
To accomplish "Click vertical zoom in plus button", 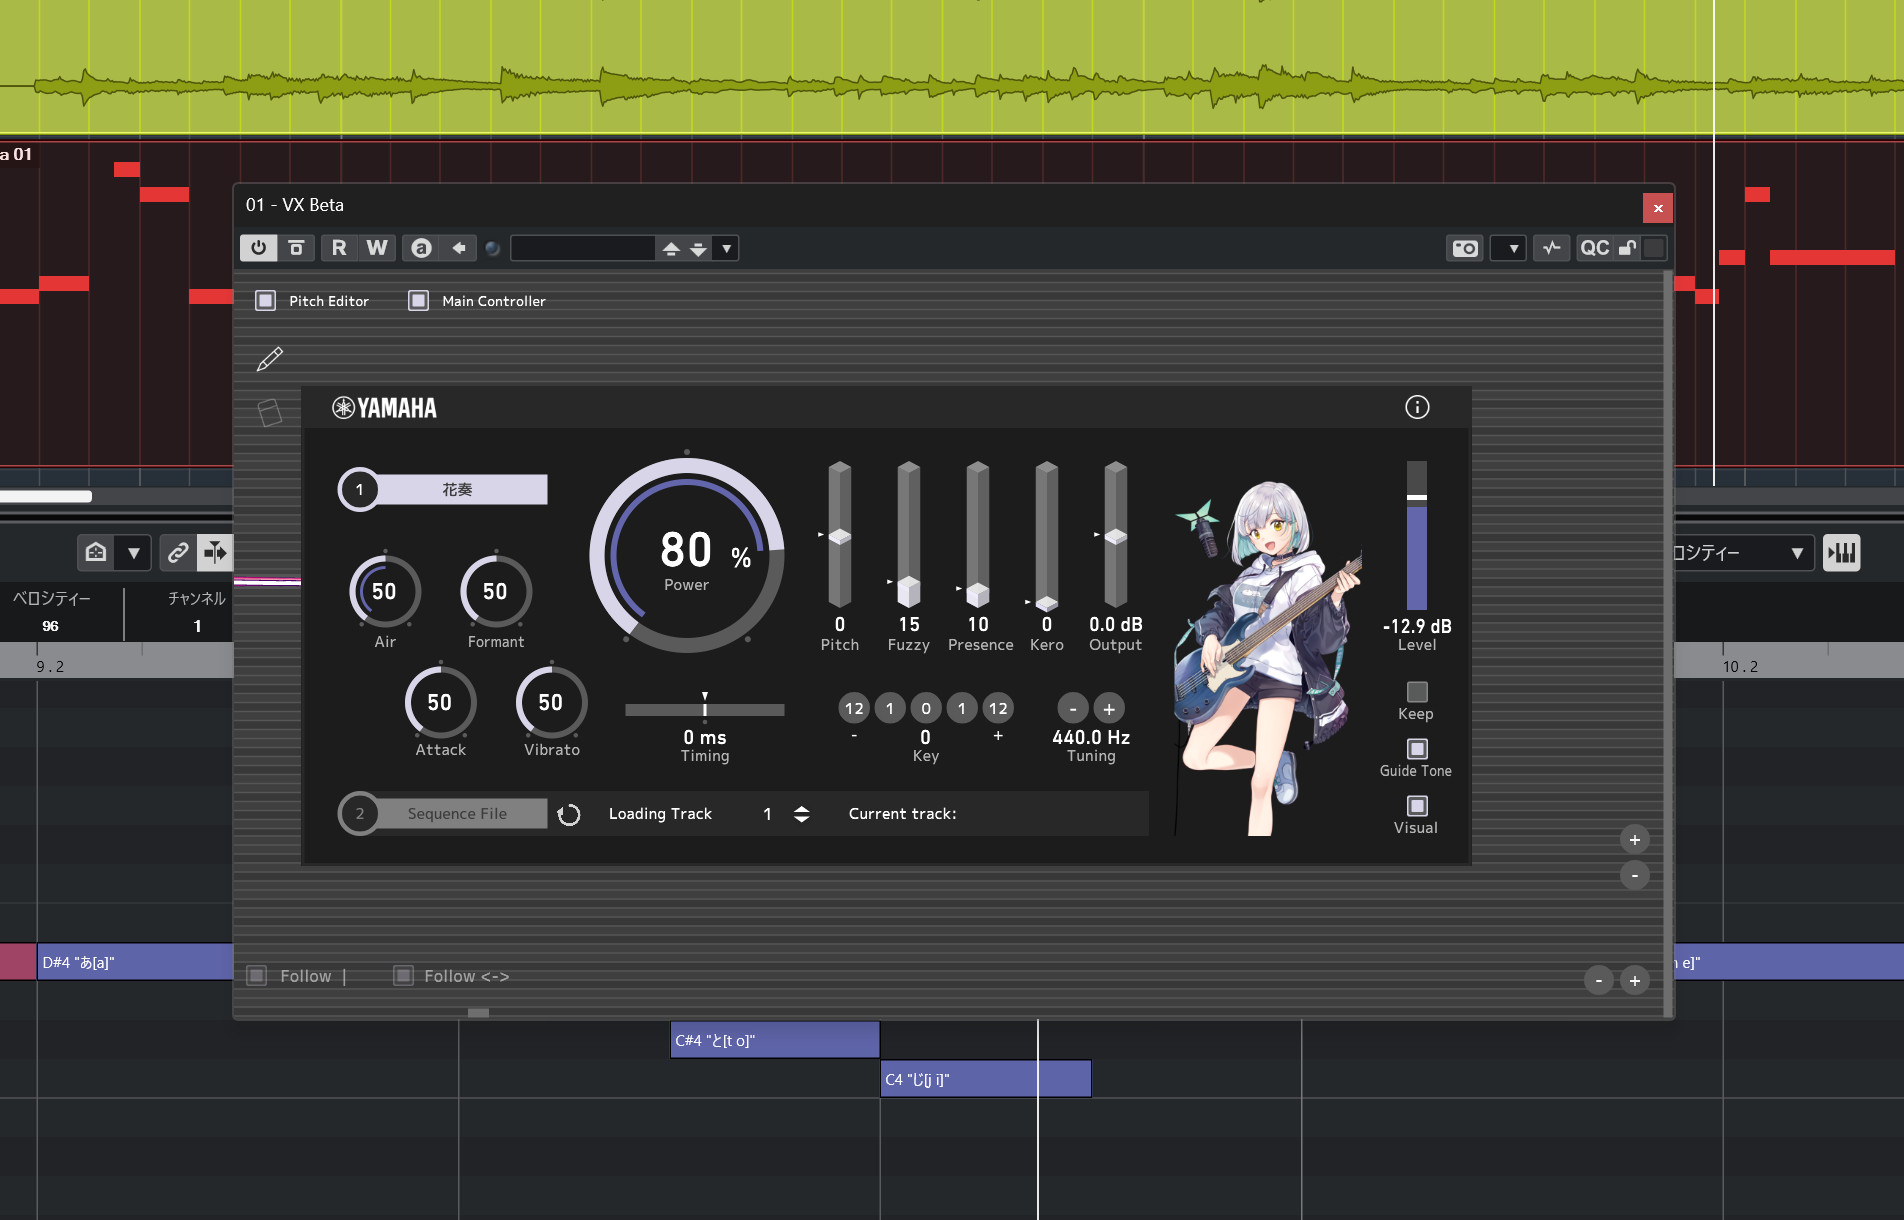I will click(1634, 840).
